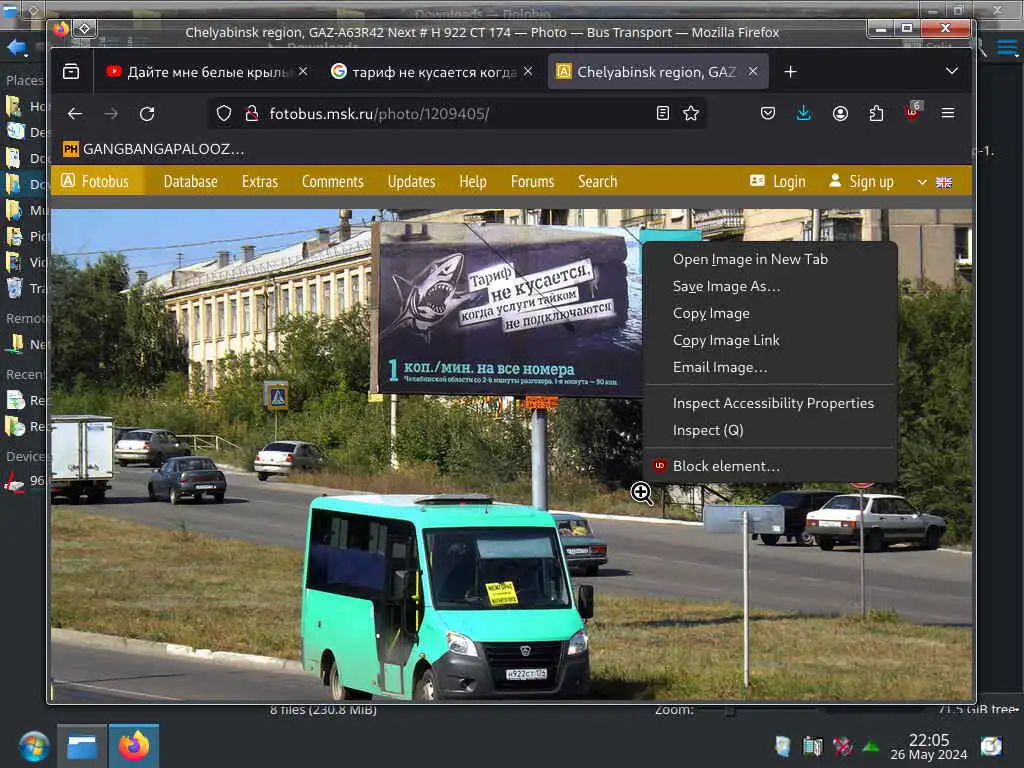This screenshot has height=768, width=1024.
Task: Click the Login button on Fotobus
Action: (778, 182)
